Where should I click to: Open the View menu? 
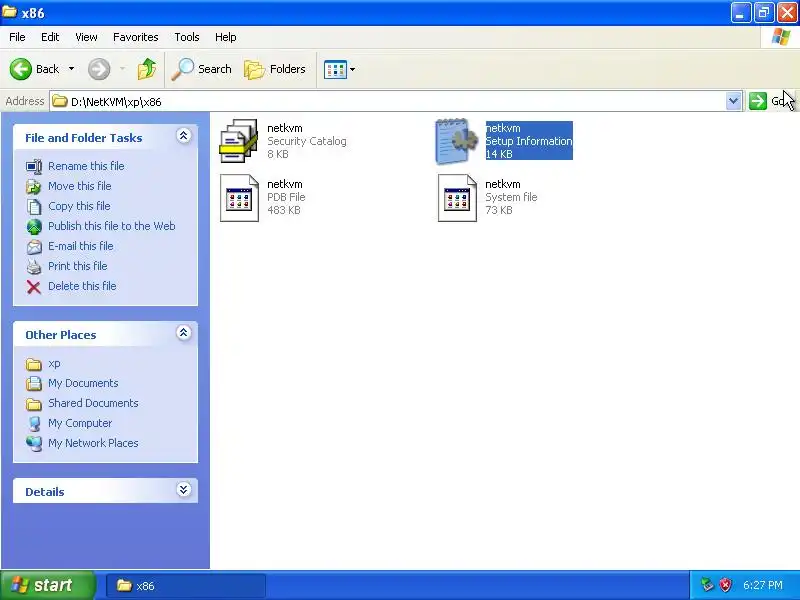pos(86,37)
